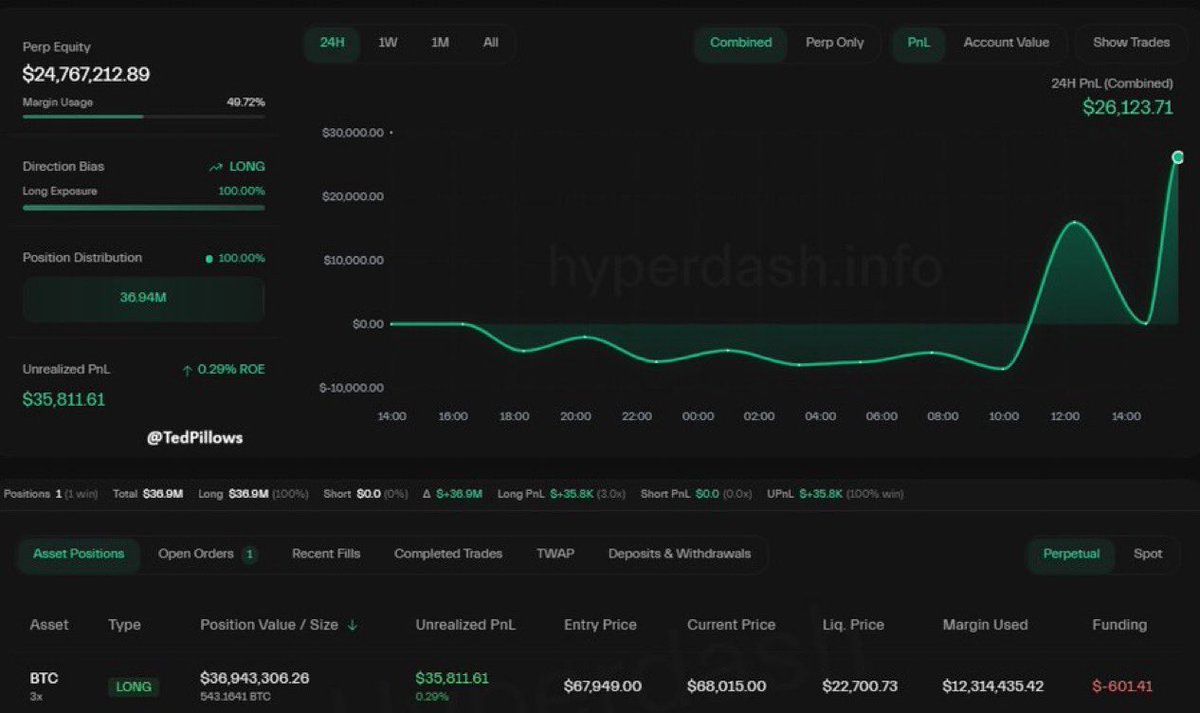Click the 36.94M position distribution bar

coord(144,299)
